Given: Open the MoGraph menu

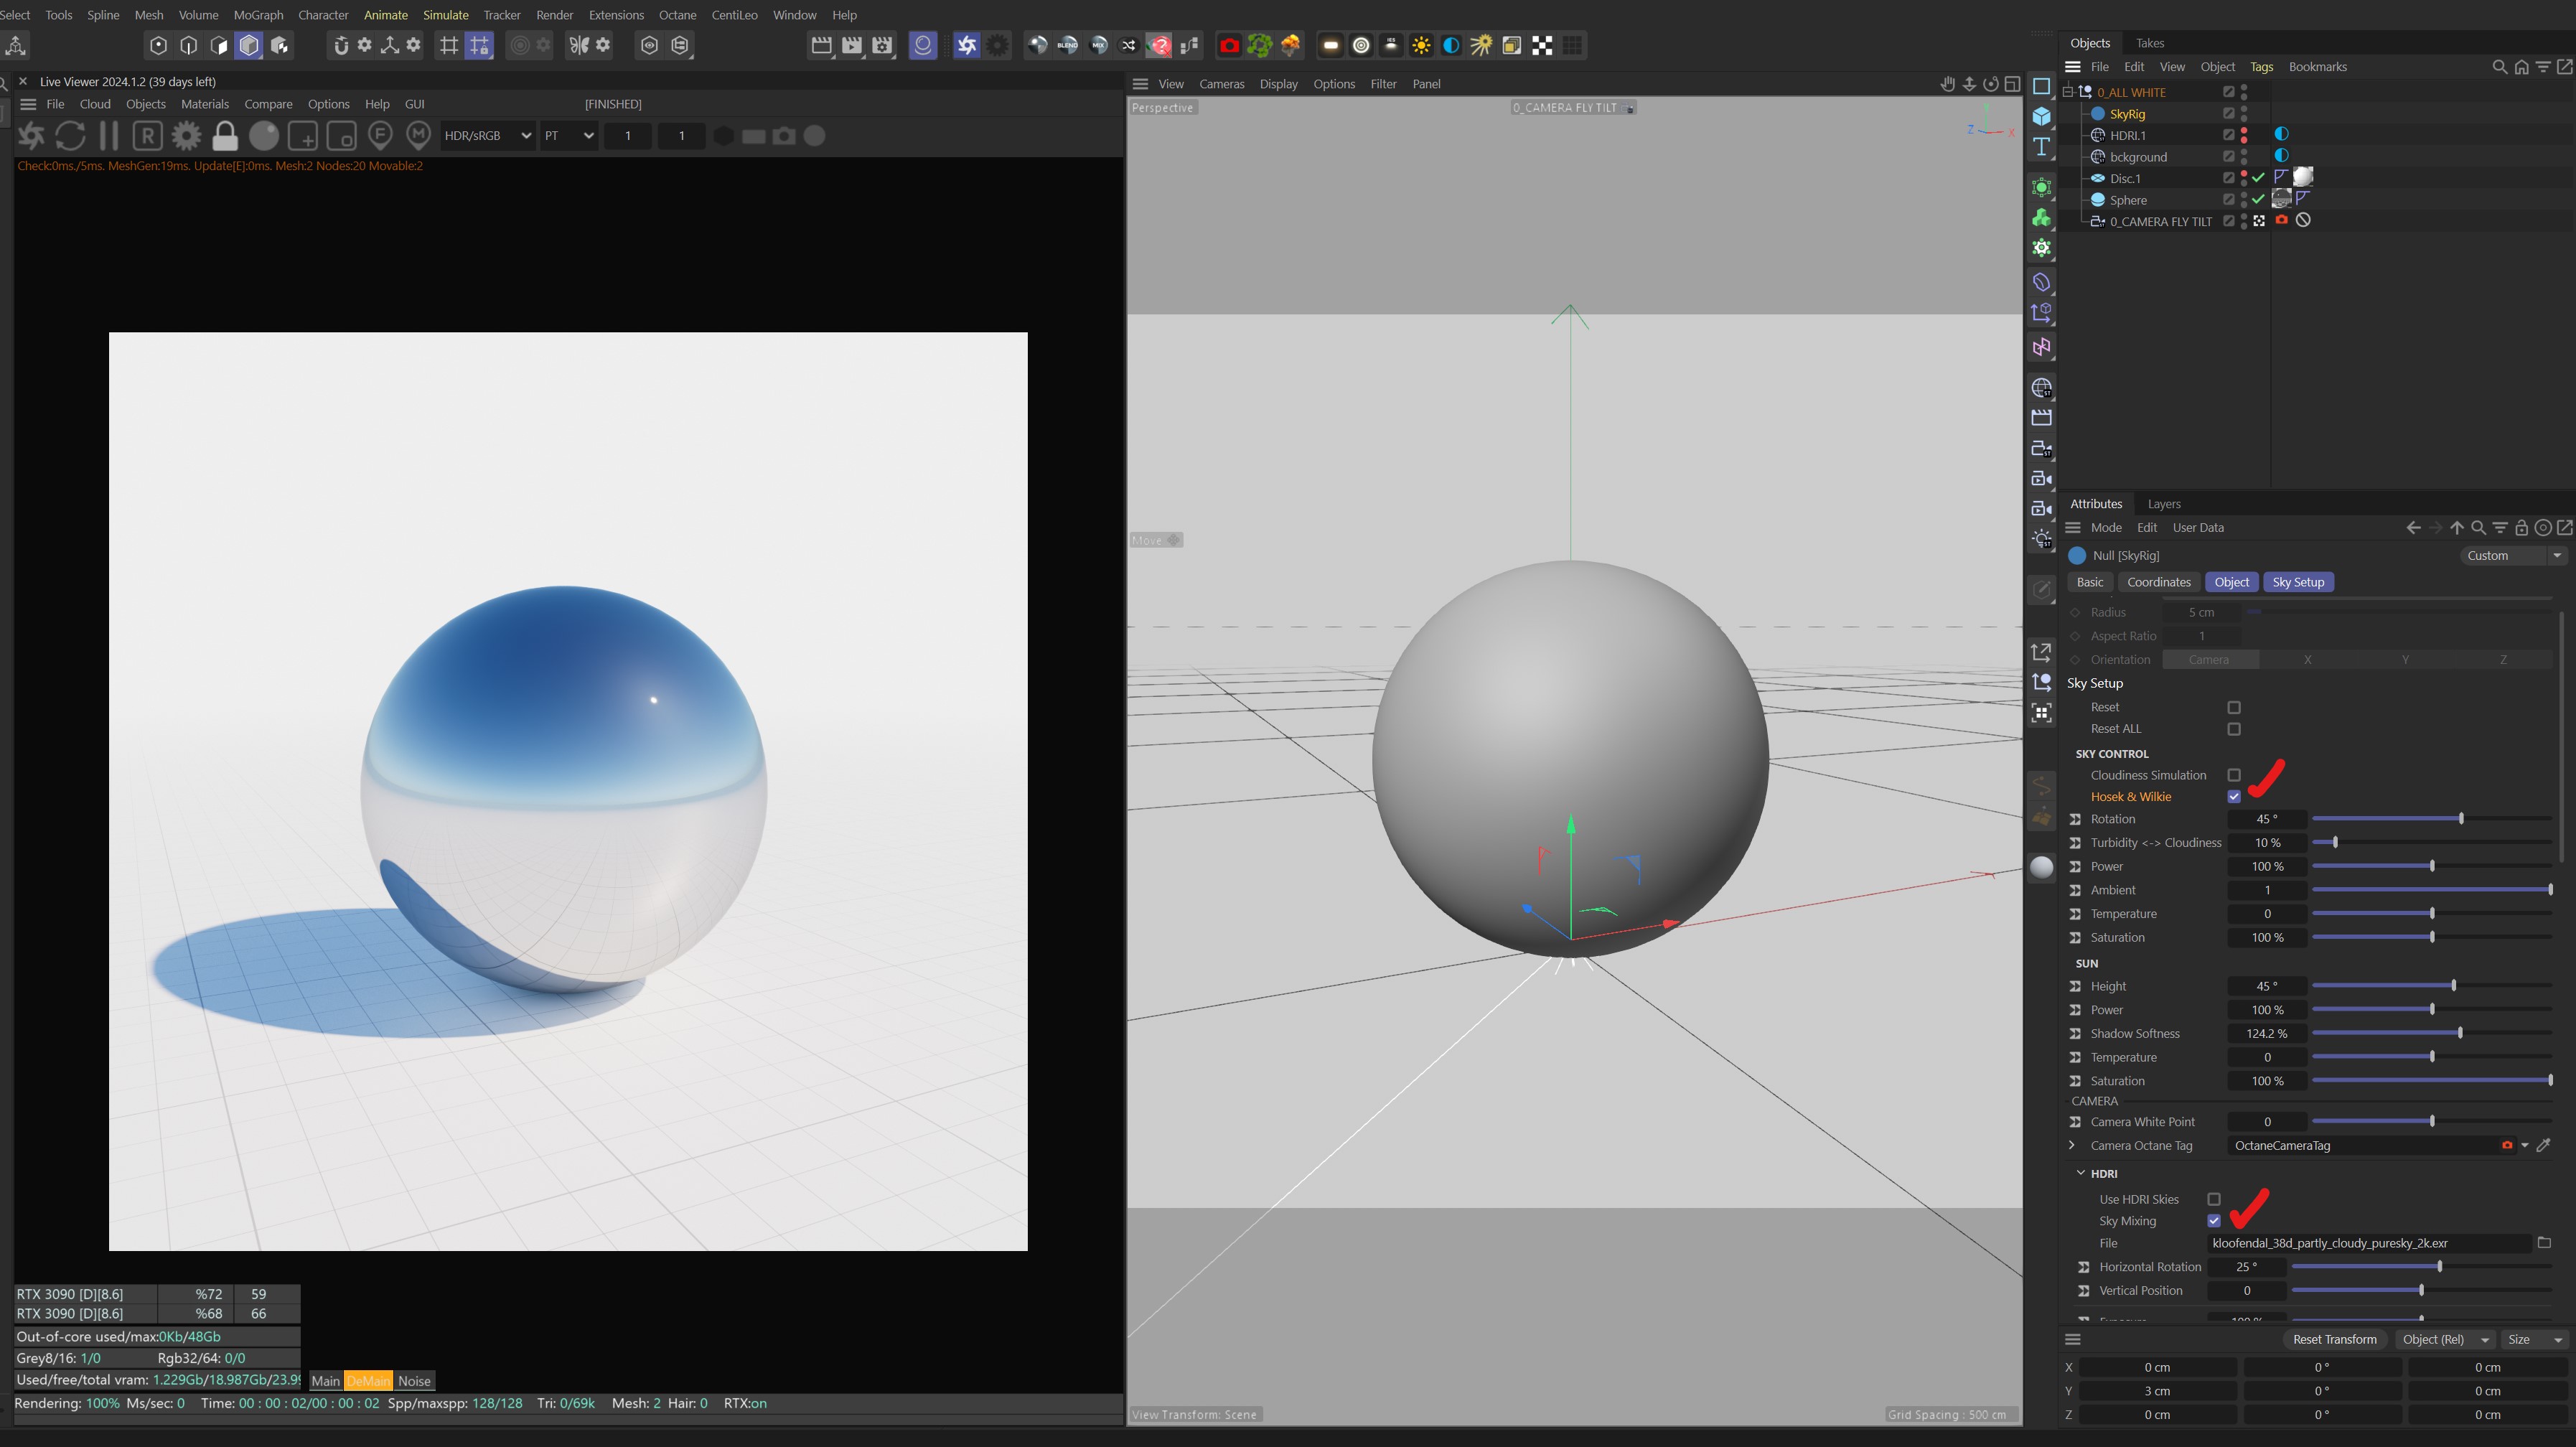Looking at the screenshot, I should click(x=258, y=15).
